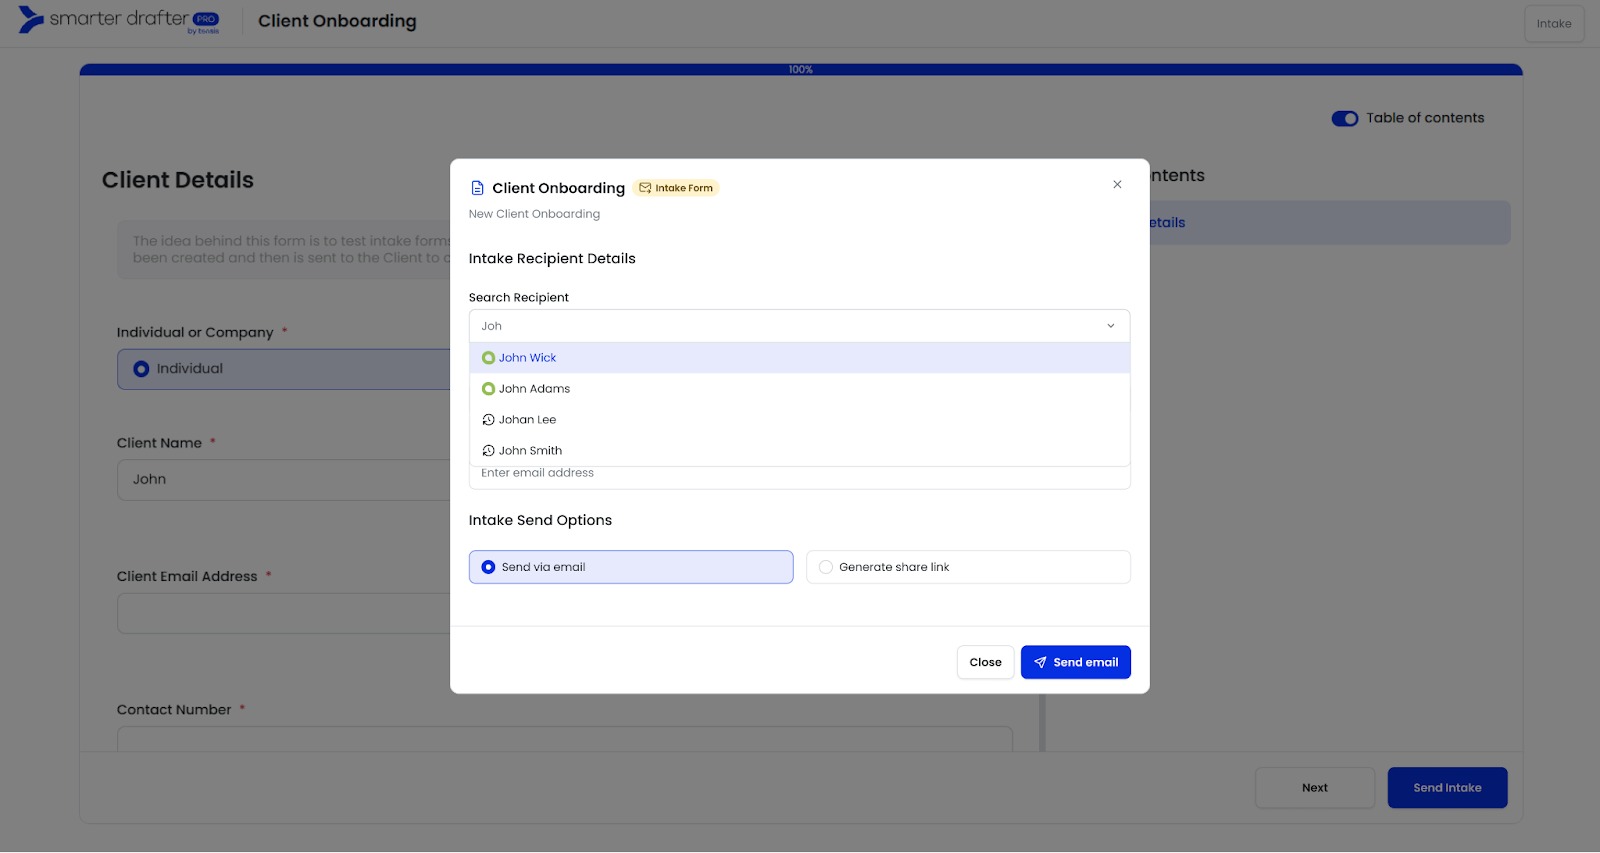
Task: Close the dialog with the X icon
Action: coord(1117,185)
